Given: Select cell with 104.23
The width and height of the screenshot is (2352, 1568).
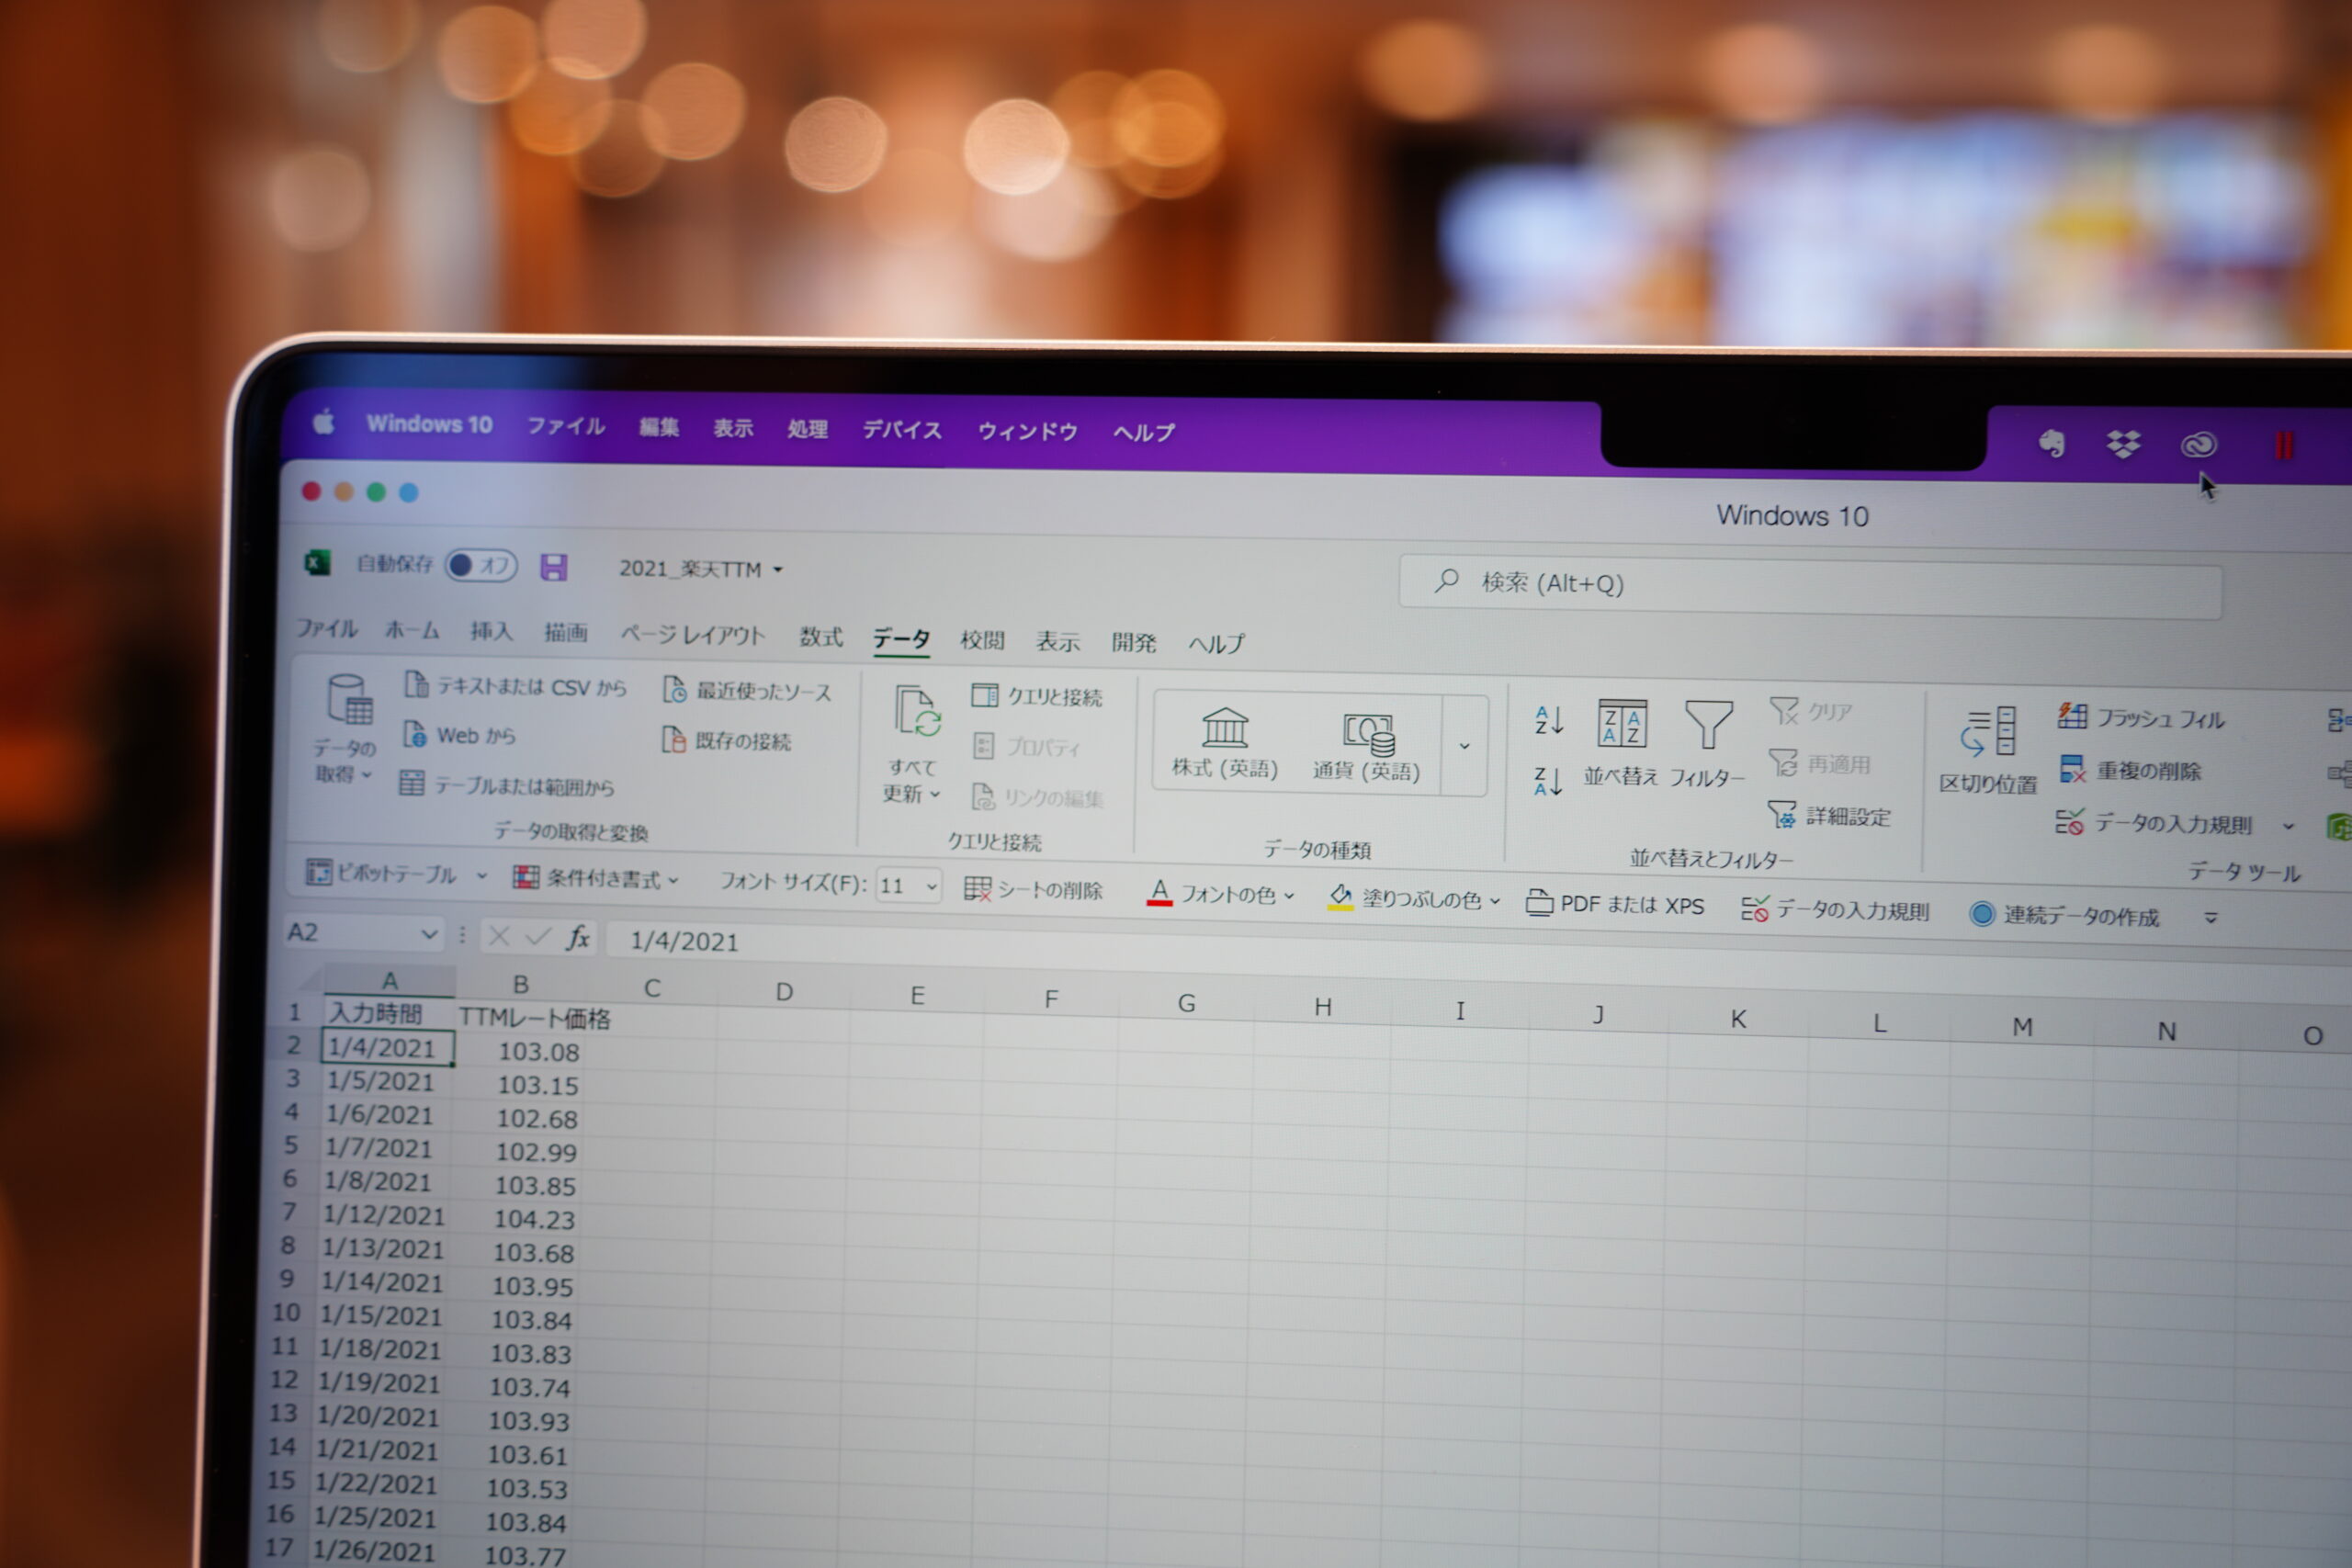Looking at the screenshot, I should [519, 1218].
